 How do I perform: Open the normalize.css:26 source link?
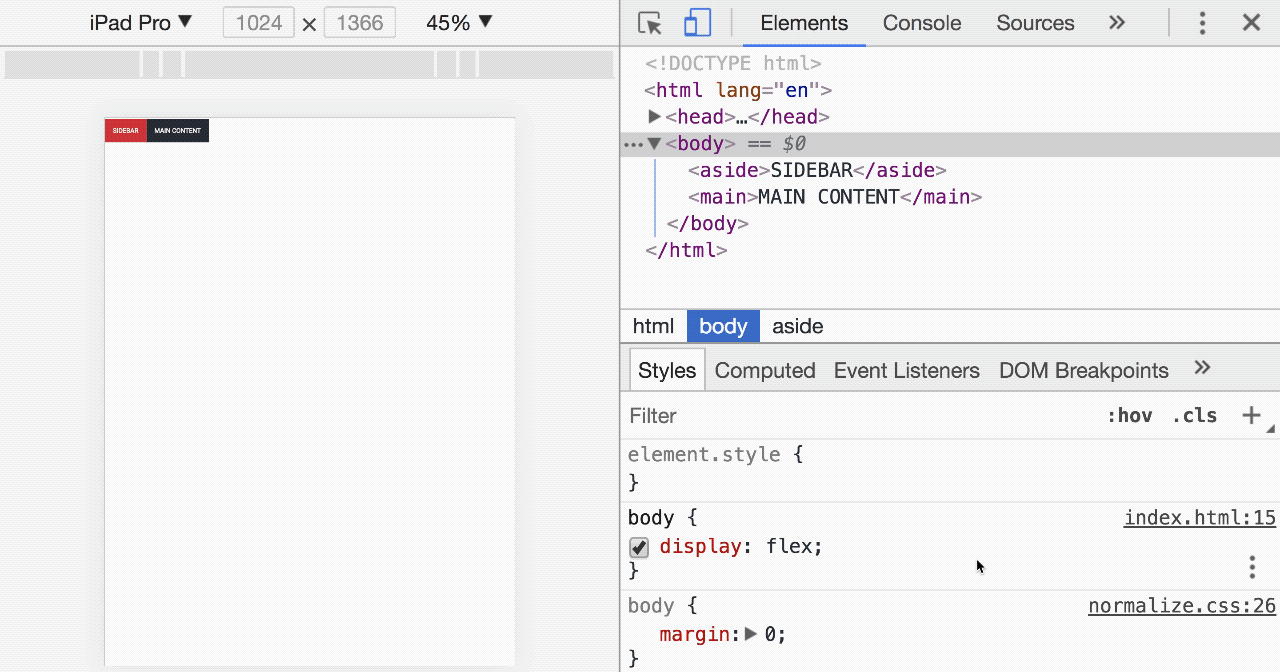[x=1182, y=605]
